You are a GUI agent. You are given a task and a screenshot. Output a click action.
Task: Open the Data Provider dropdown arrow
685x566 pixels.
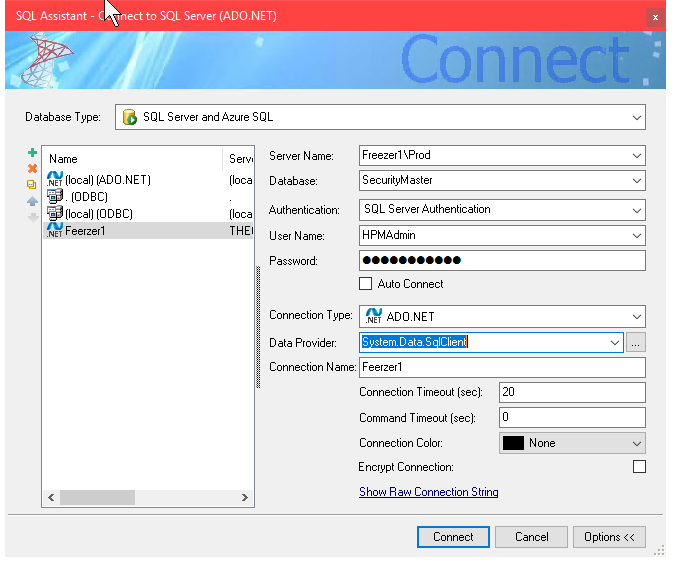pos(615,343)
